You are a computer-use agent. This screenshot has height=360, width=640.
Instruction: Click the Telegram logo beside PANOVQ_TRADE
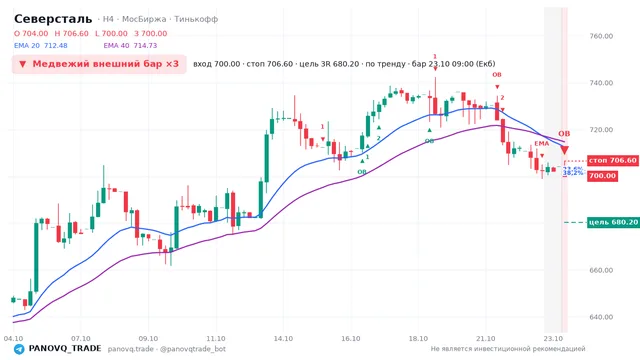click(19, 349)
